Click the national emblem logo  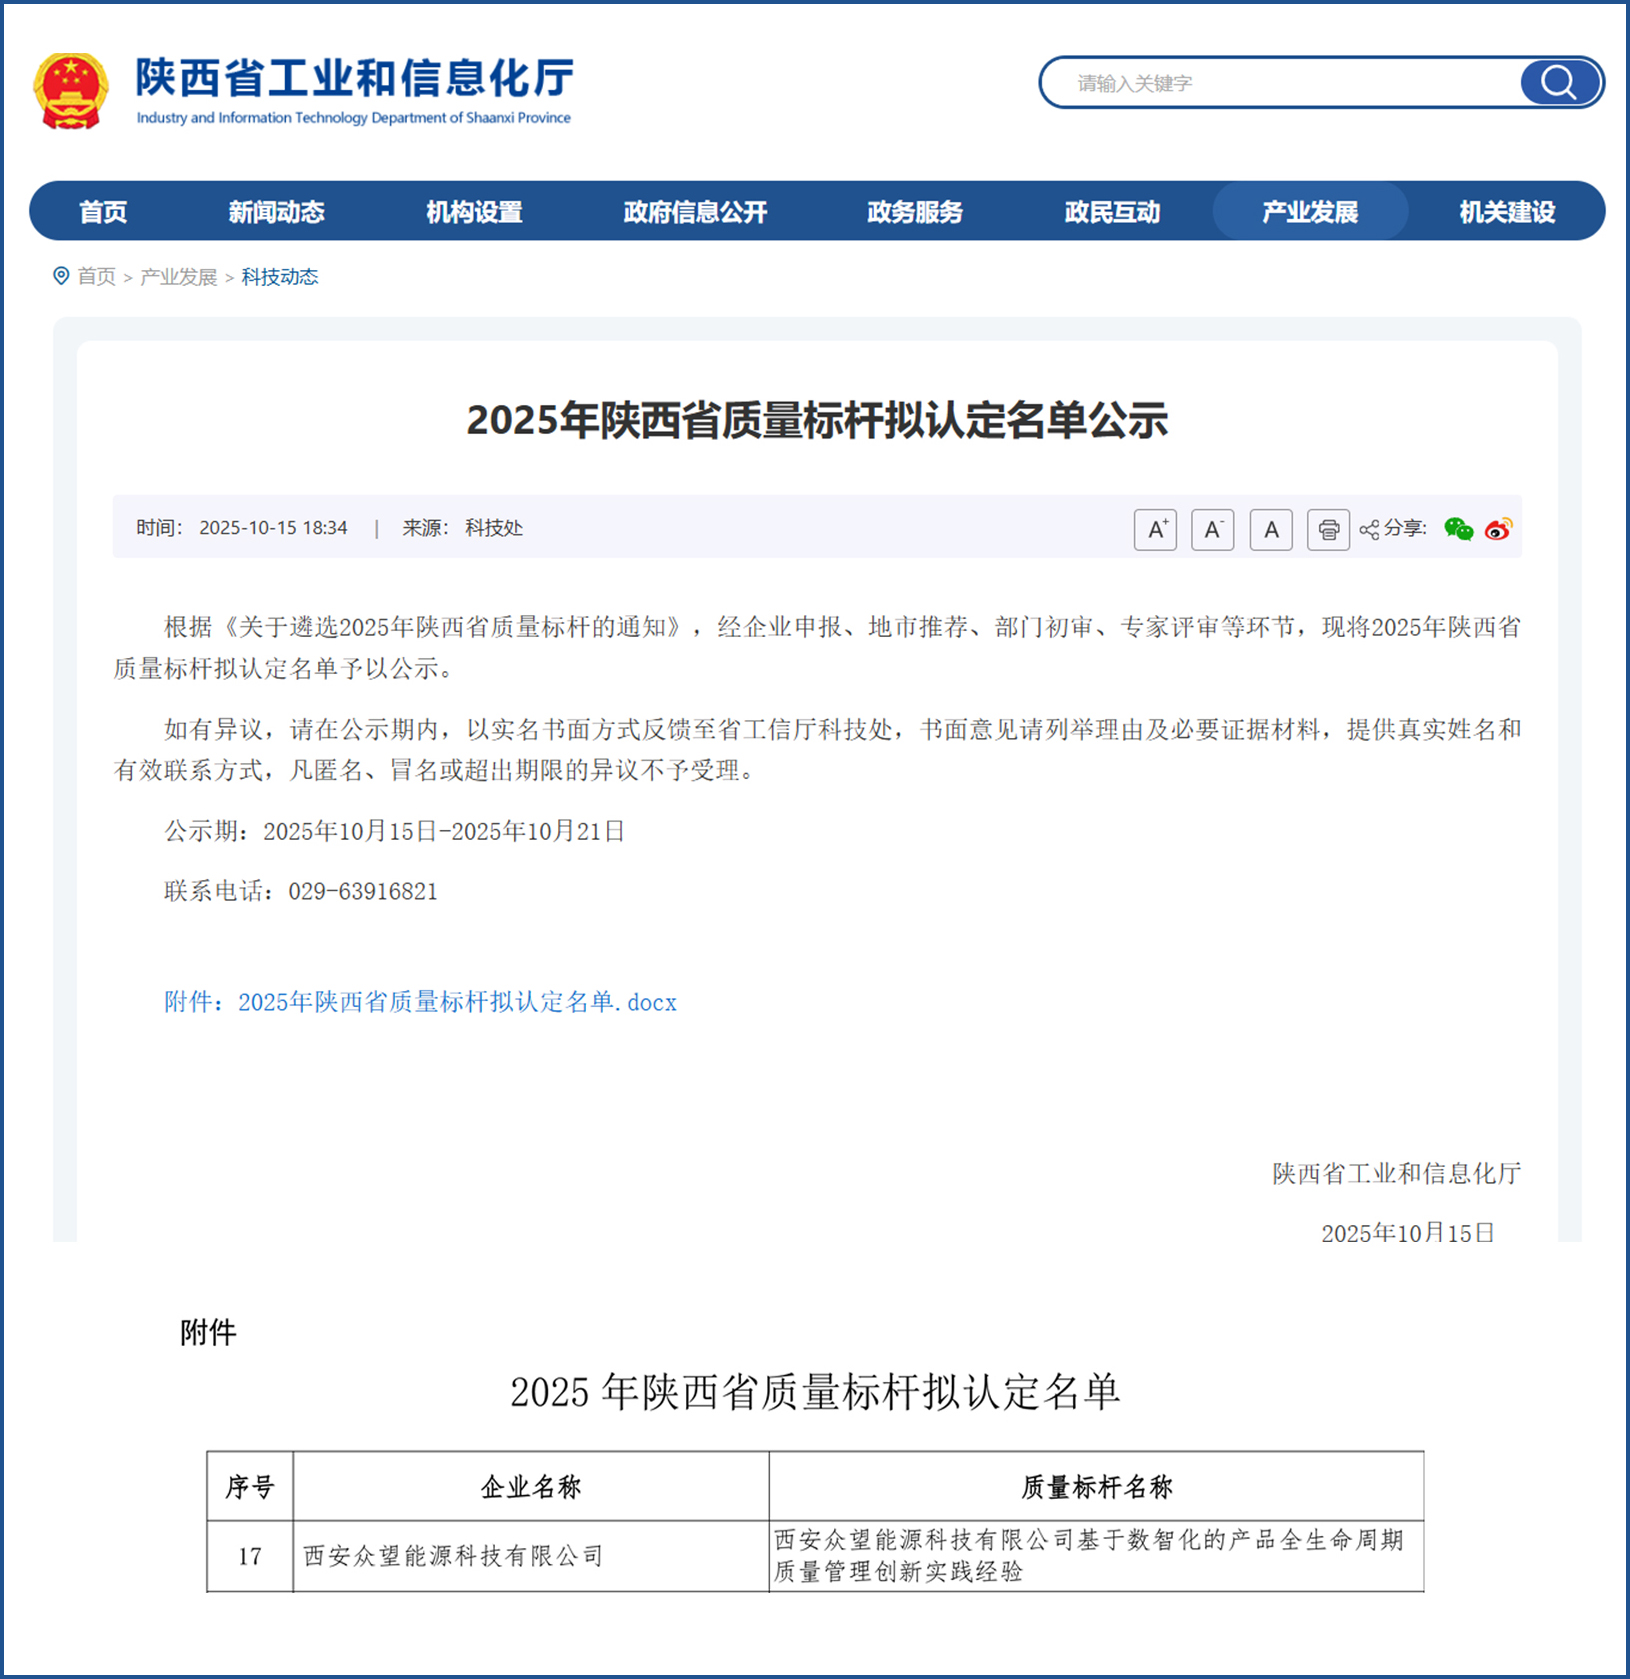click(70, 91)
